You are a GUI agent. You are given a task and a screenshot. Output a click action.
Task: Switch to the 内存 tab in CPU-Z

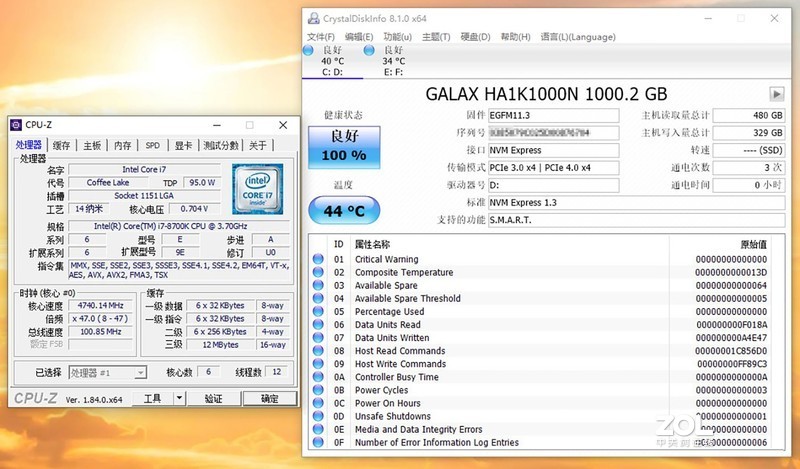click(122, 145)
